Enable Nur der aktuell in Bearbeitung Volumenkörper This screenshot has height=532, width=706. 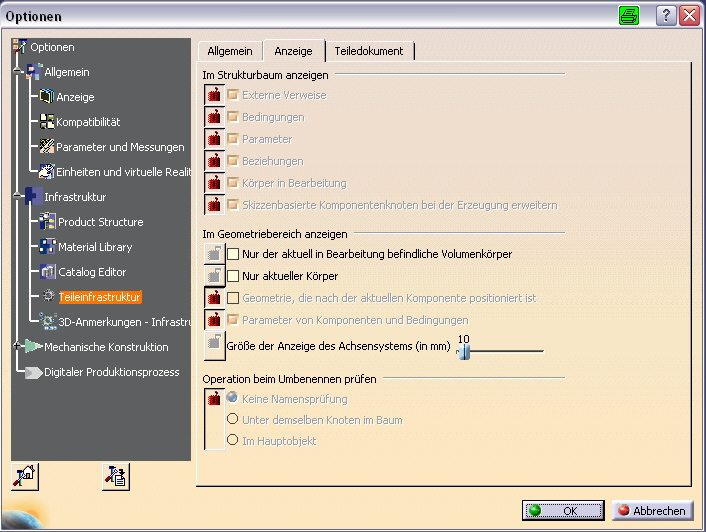(x=233, y=254)
